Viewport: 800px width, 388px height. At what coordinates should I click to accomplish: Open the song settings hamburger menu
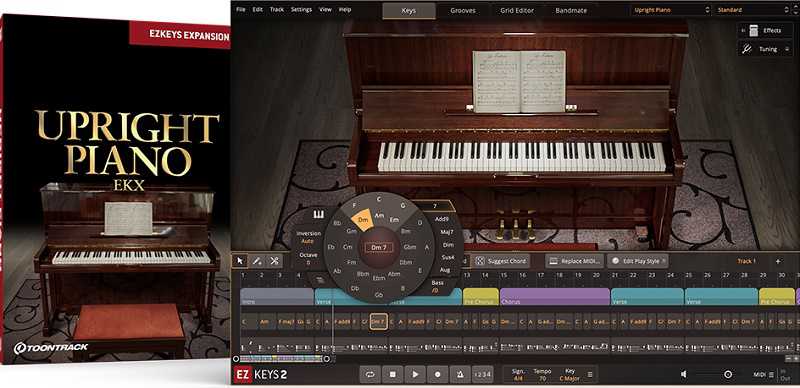point(590,374)
